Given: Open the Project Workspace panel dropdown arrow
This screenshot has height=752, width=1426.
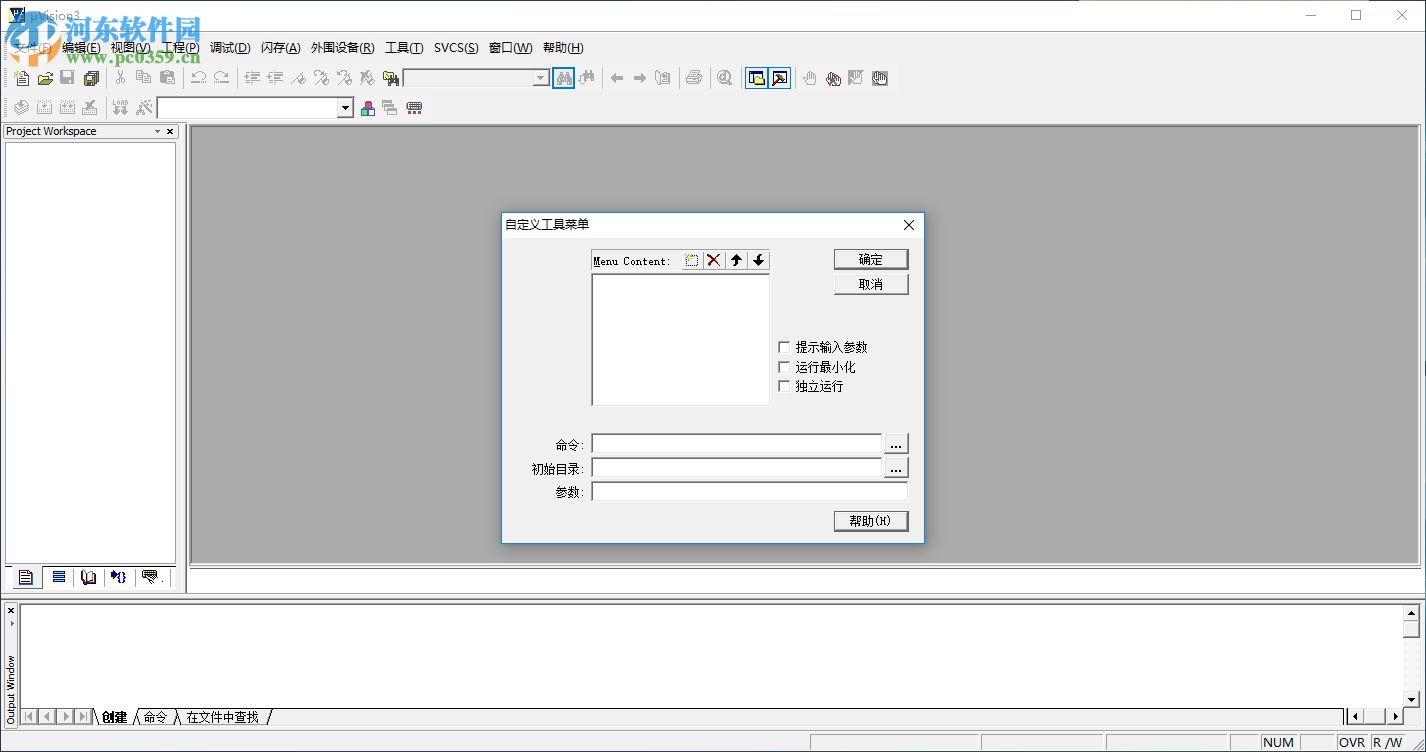Looking at the screenshot, I should click(157, 132).
